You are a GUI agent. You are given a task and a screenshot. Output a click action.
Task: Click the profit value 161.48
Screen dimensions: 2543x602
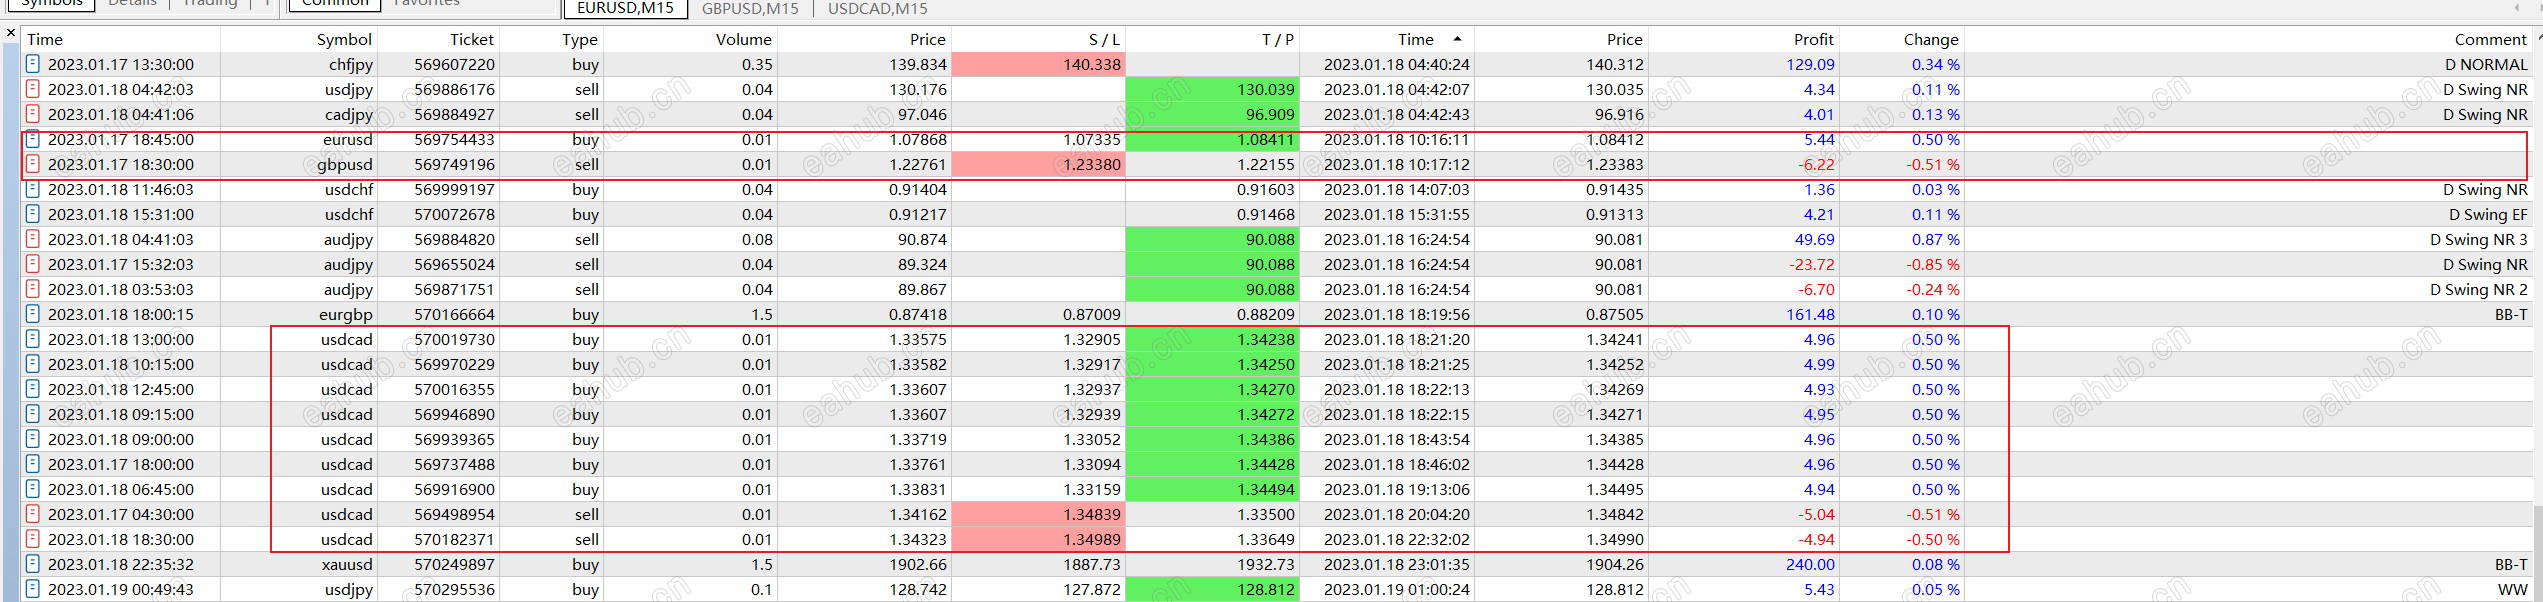point(1810,314)
